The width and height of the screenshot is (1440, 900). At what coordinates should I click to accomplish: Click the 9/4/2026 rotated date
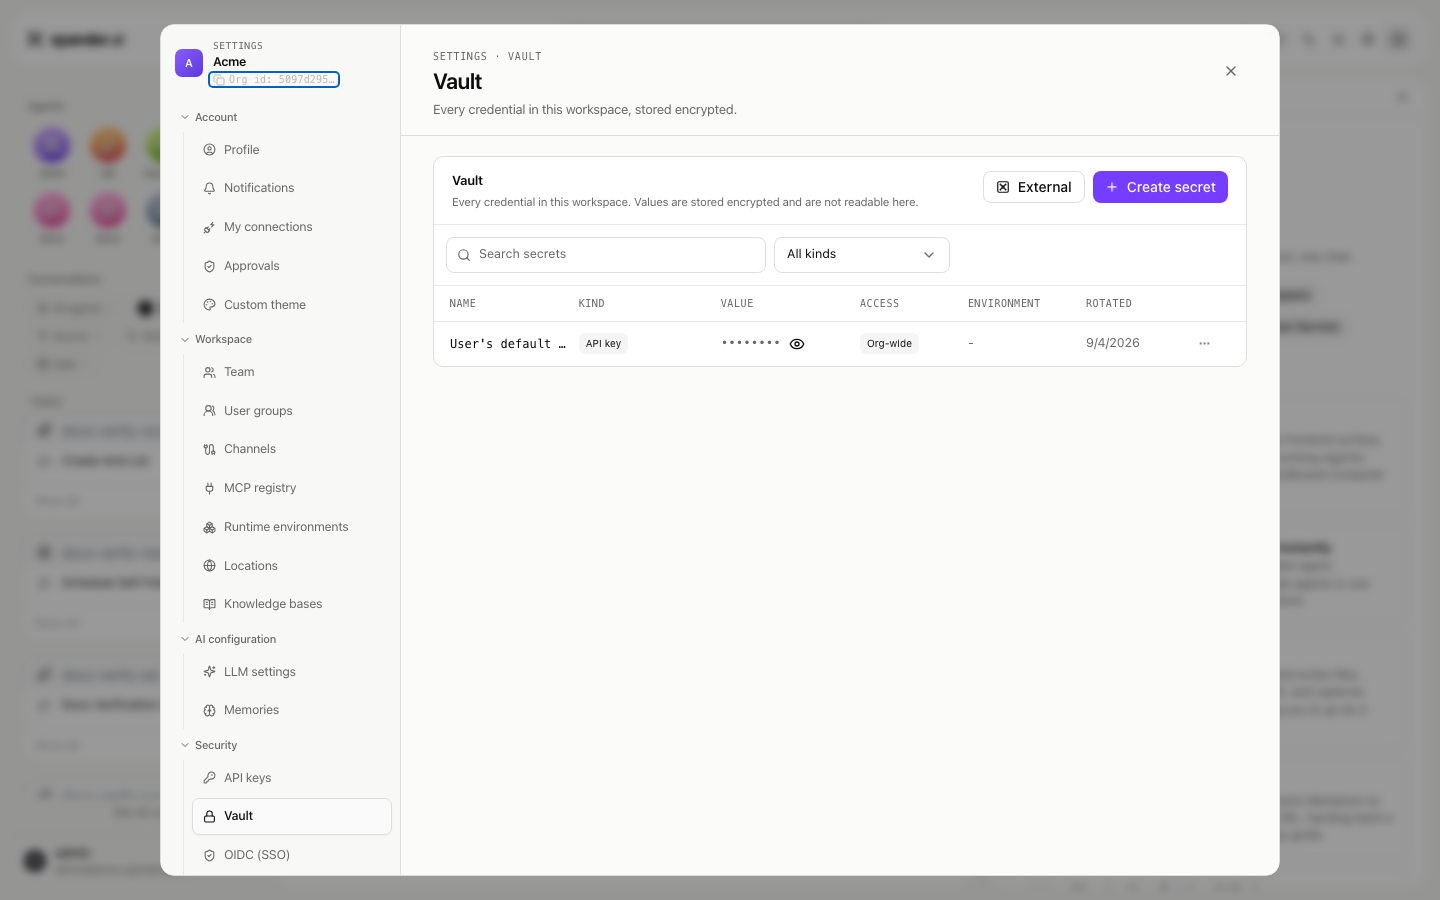pyautogui.click(x=1113, y=343)
